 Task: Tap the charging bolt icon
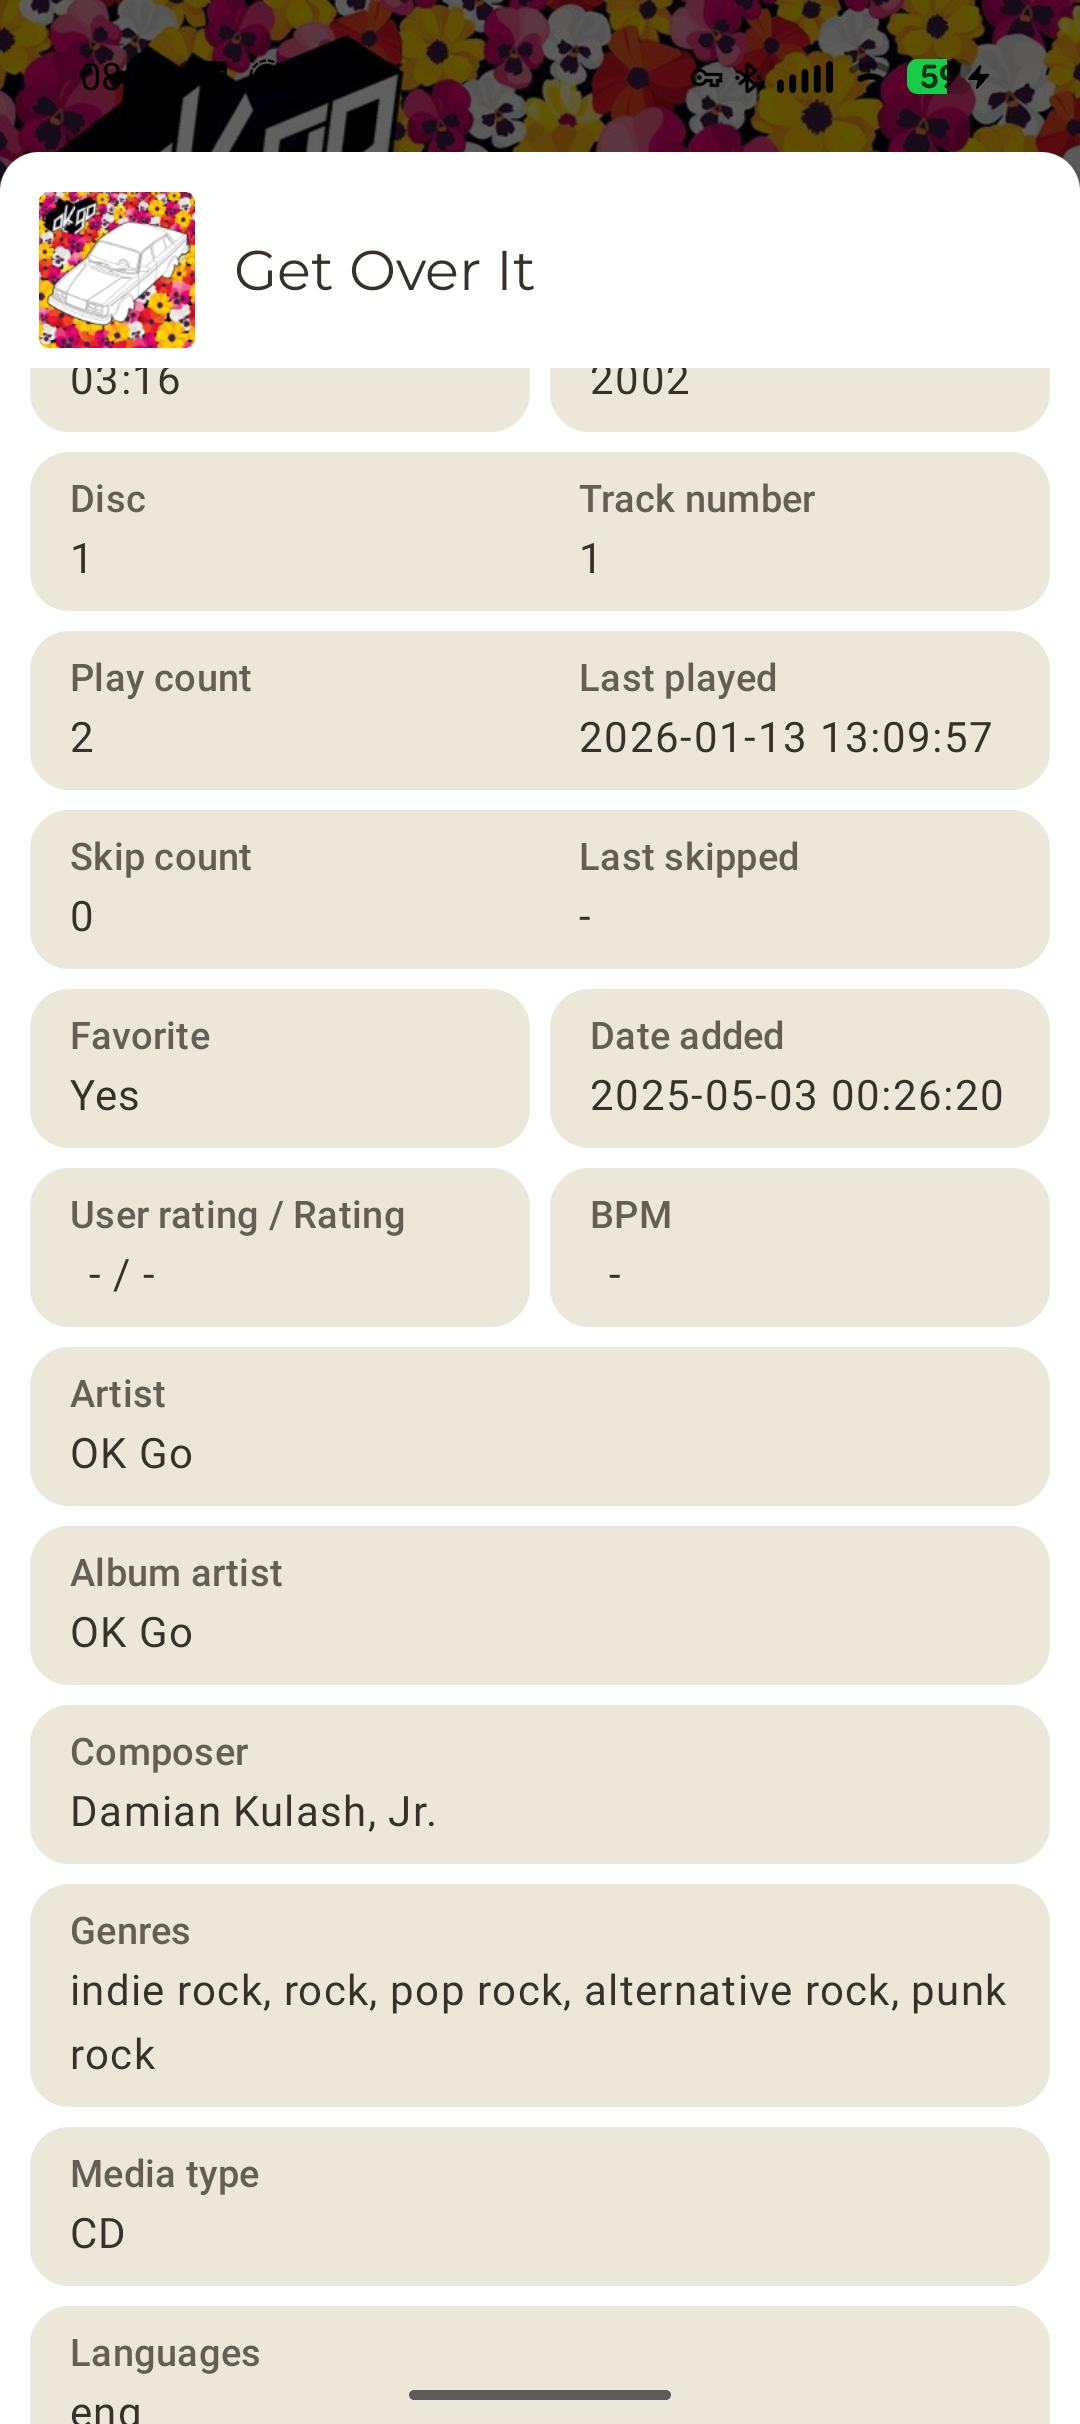coord(980,76)
